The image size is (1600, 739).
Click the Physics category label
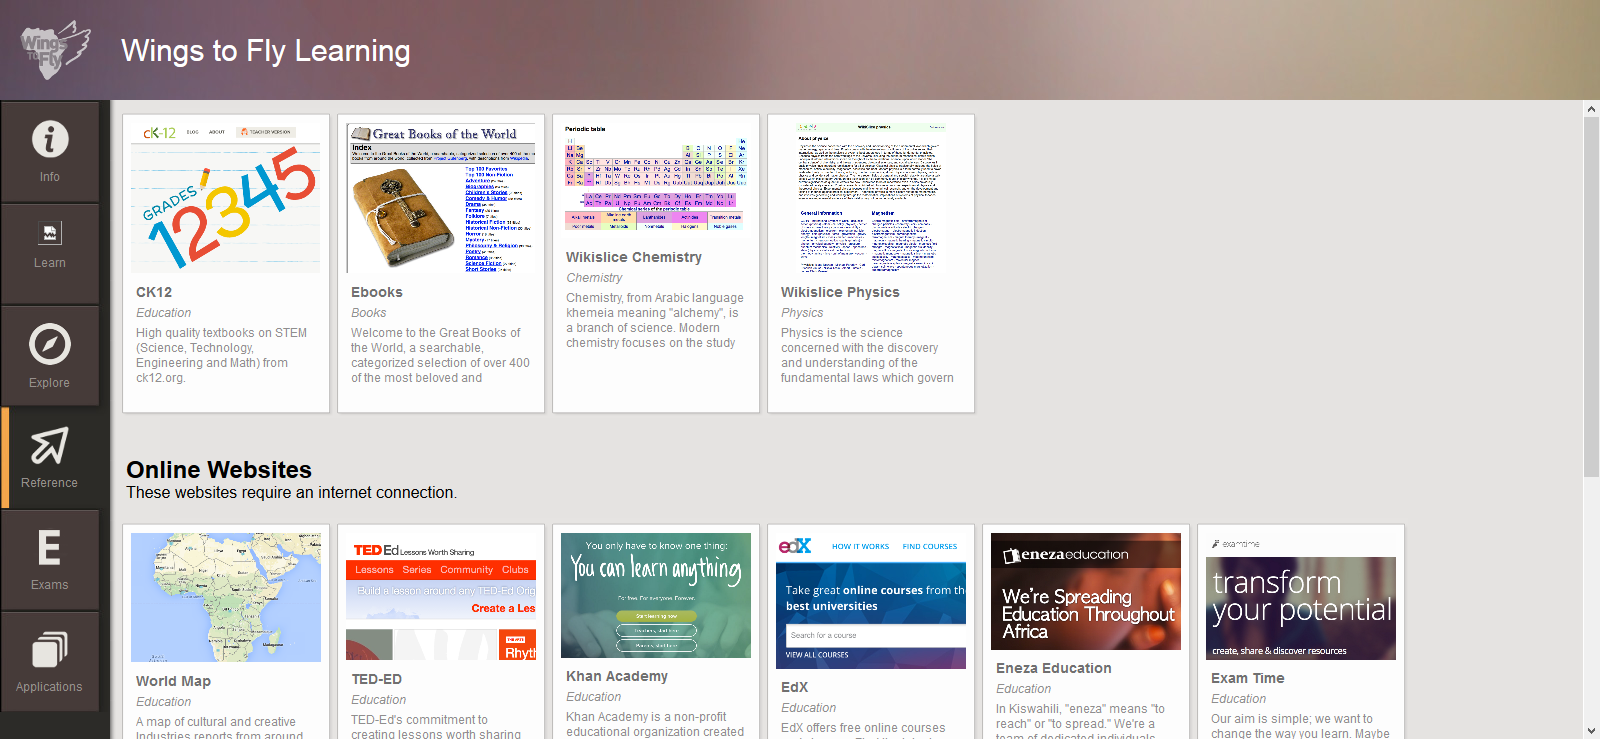click(x=802, y=313)
